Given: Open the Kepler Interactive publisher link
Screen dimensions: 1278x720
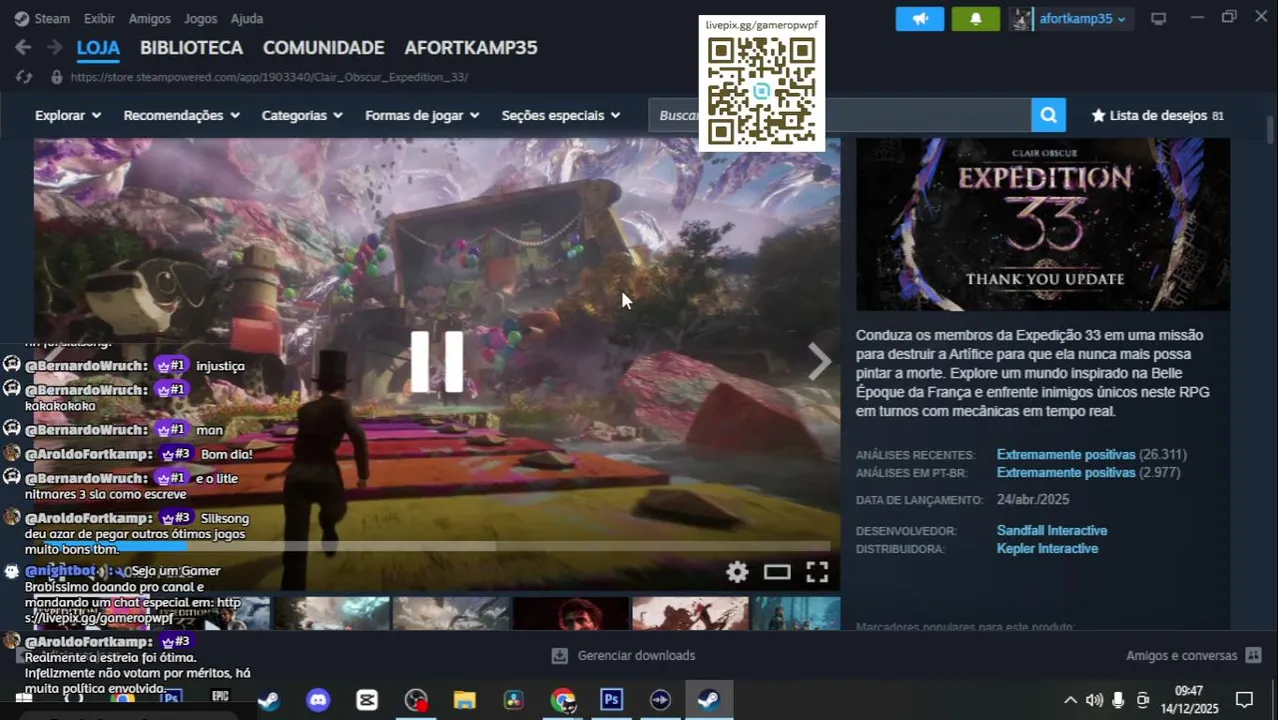Looking at the screenshot, I should tap(1047, 549).
